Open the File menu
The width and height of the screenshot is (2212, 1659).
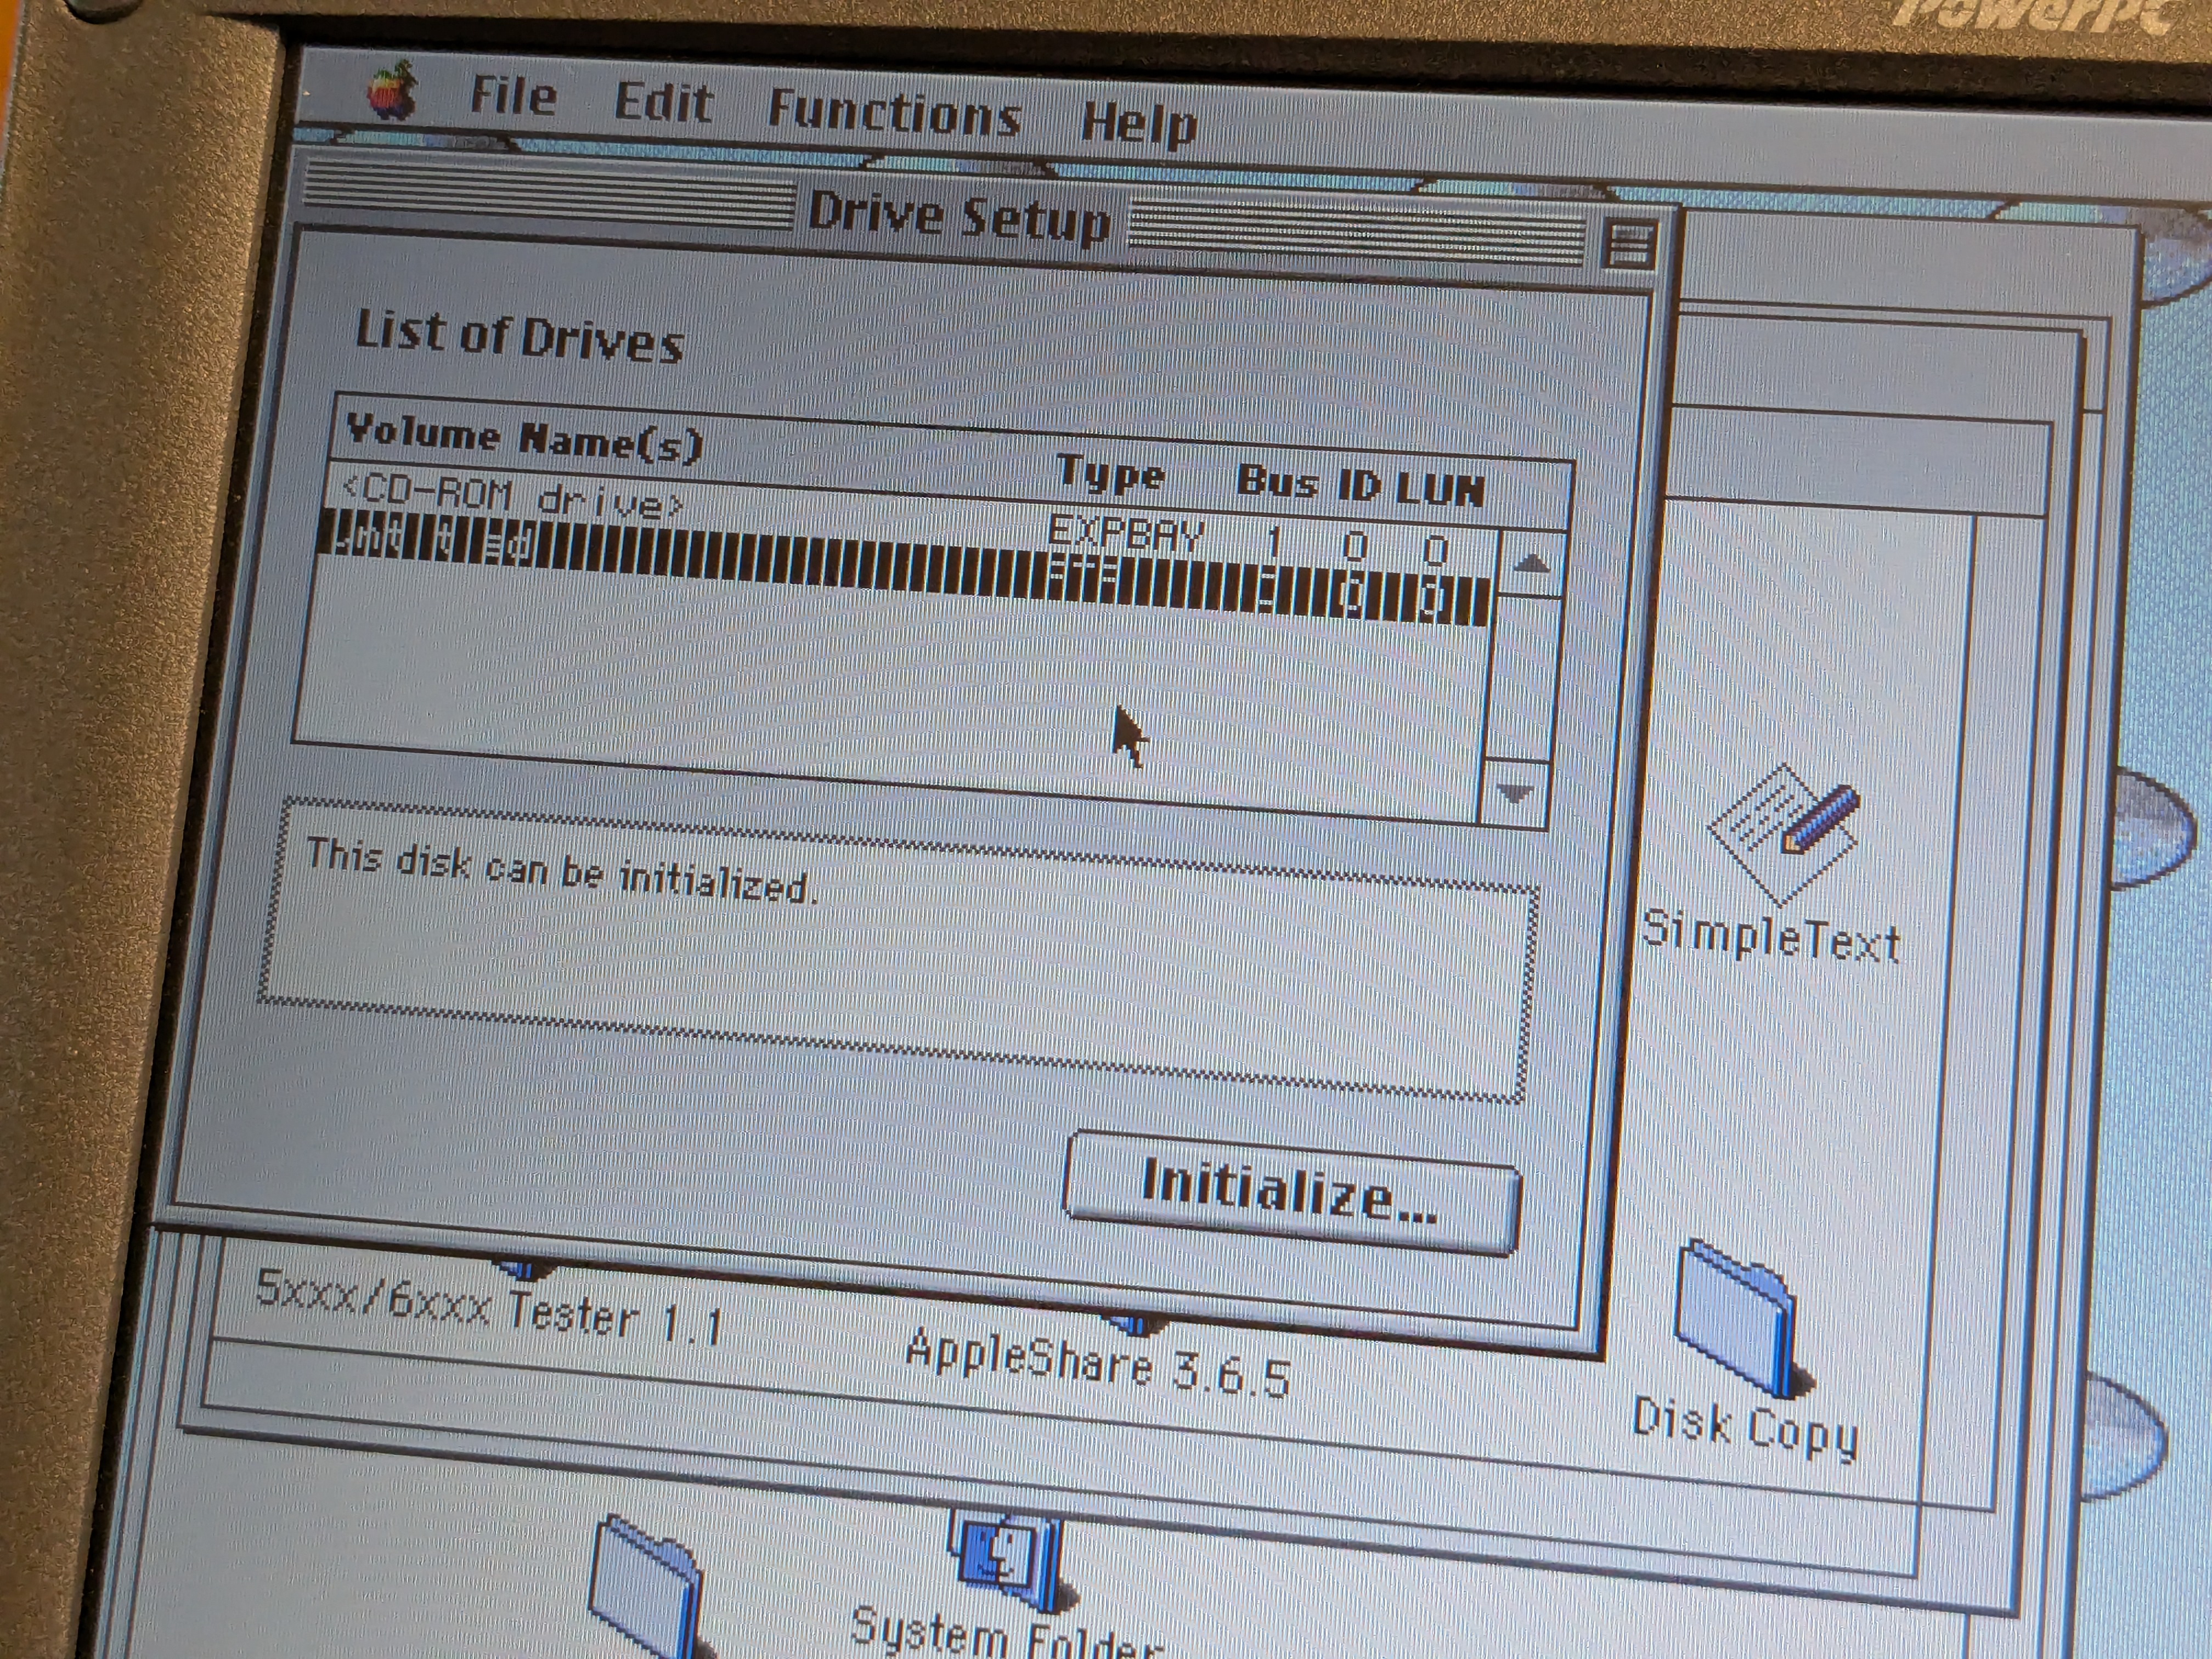coord(513,96)
